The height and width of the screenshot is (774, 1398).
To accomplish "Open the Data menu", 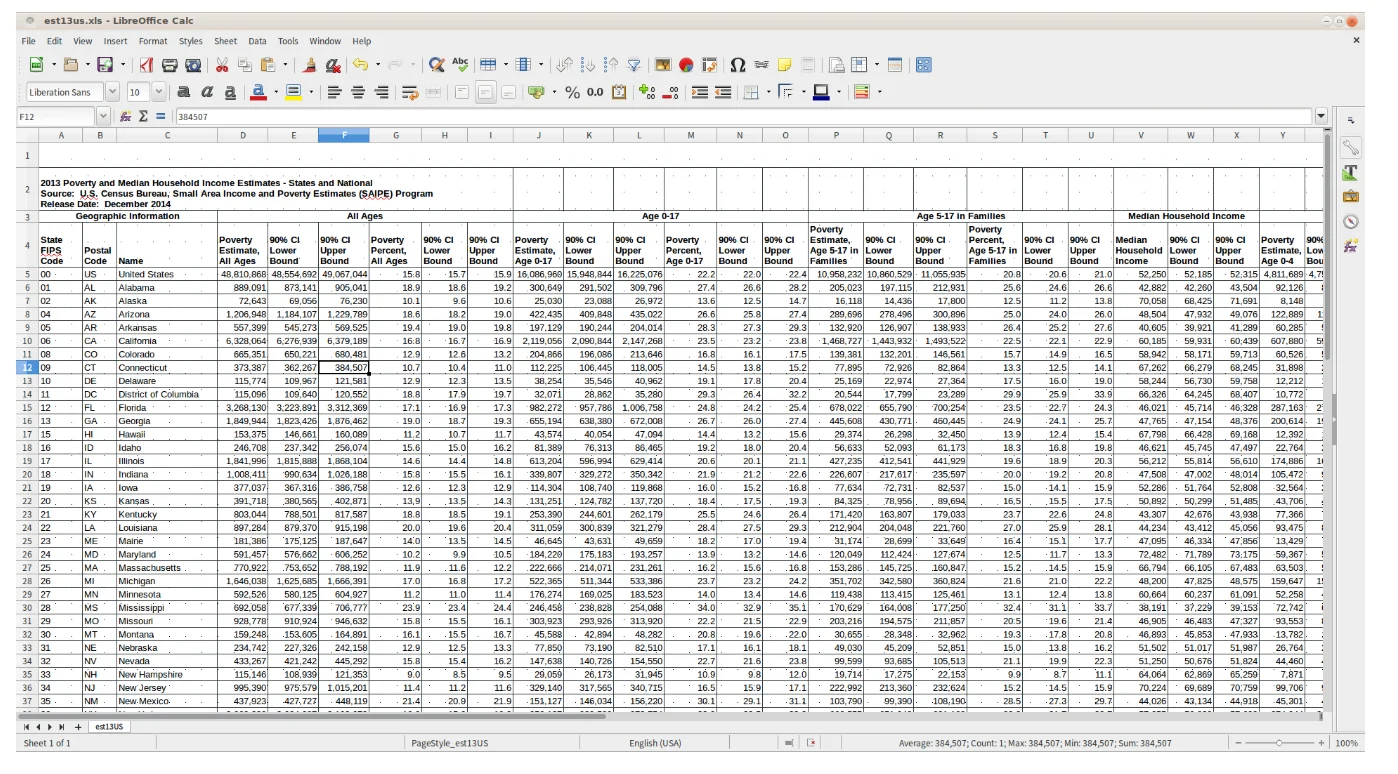I will click(257, 41).
